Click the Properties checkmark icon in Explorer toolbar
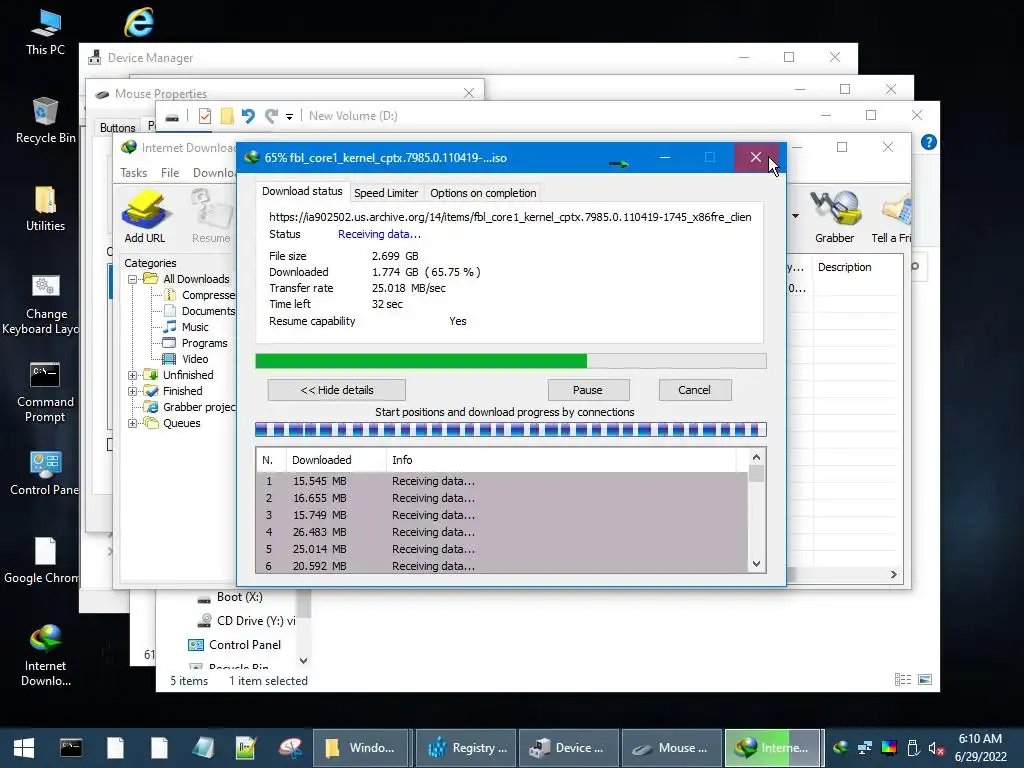This screenshot has width=1024, height=768. click(204, 116)
